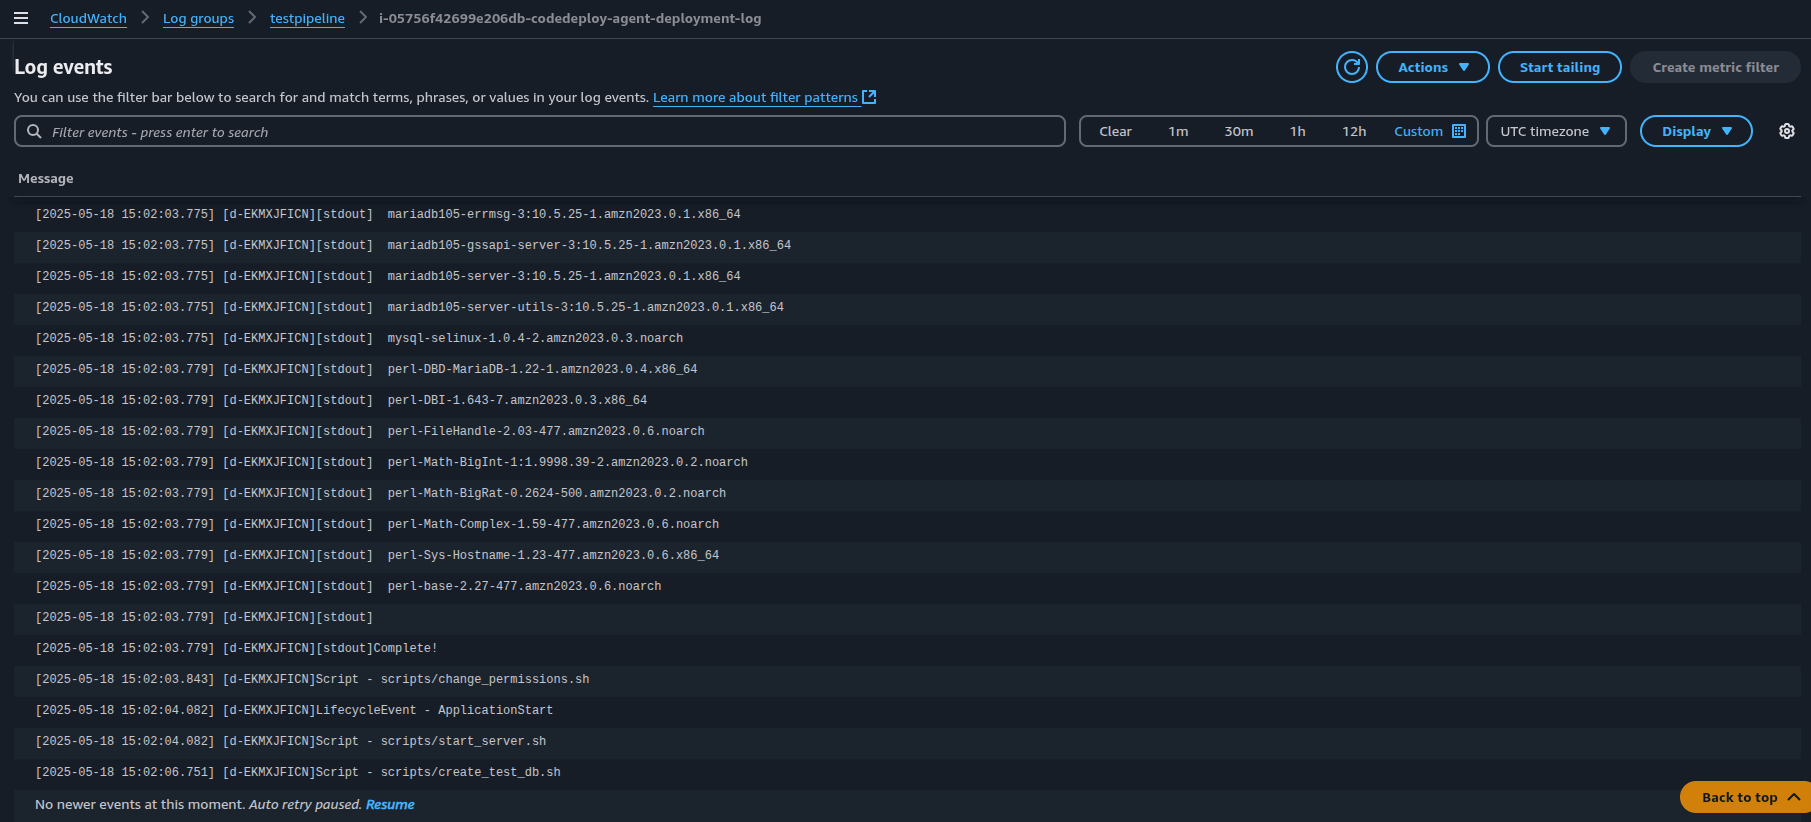
Task: Select the 30m time range
Action: point(1238,131)
